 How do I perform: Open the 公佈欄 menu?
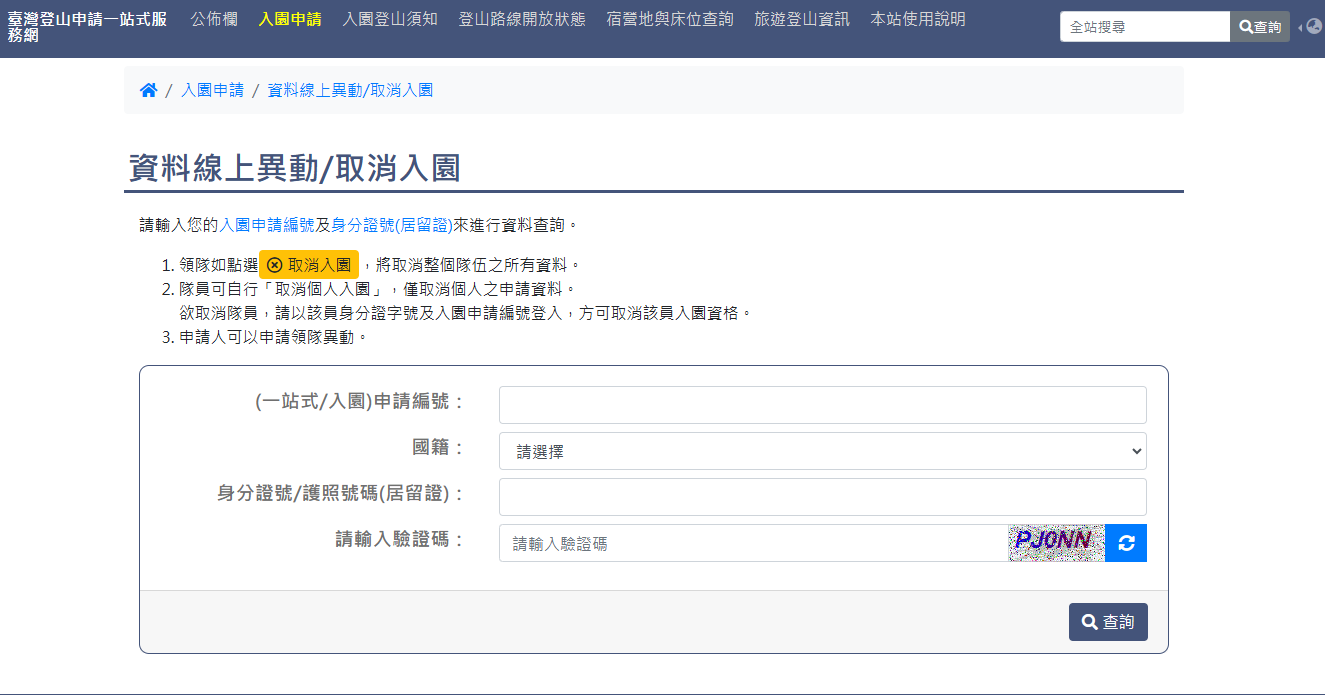(x=214, y=19)
